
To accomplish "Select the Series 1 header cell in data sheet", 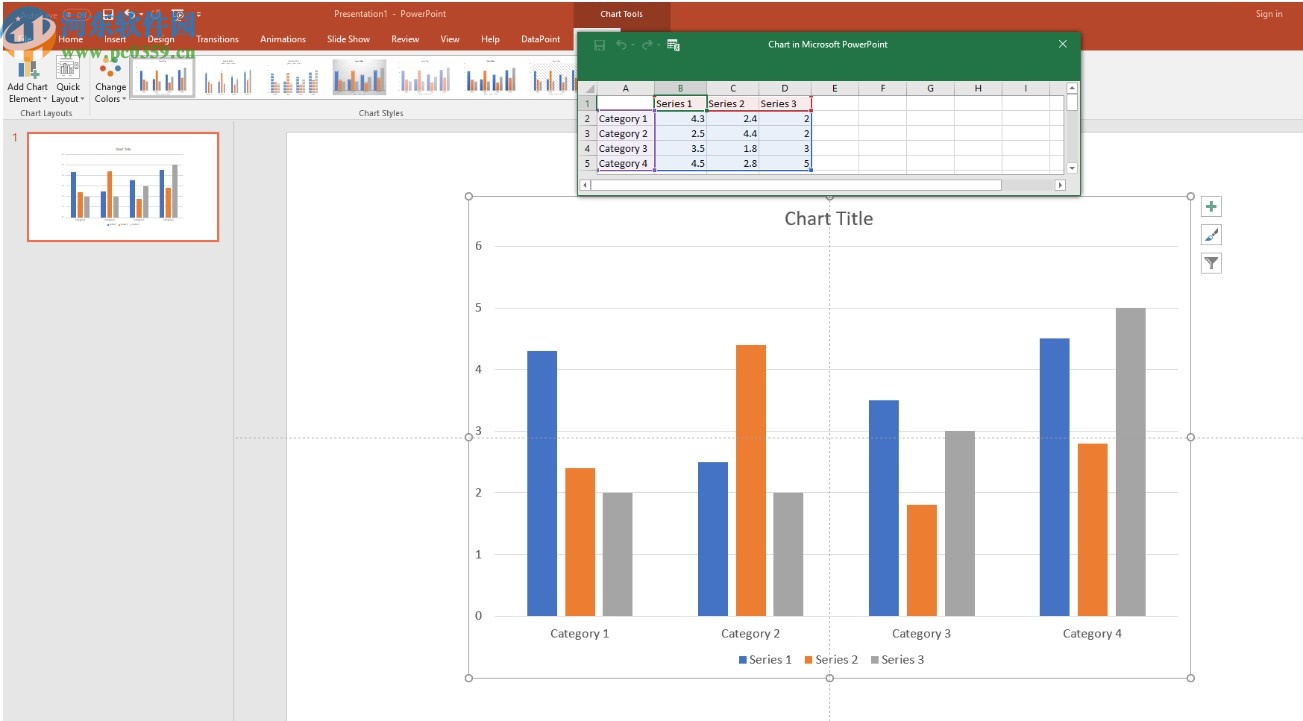I will [680, 103].
